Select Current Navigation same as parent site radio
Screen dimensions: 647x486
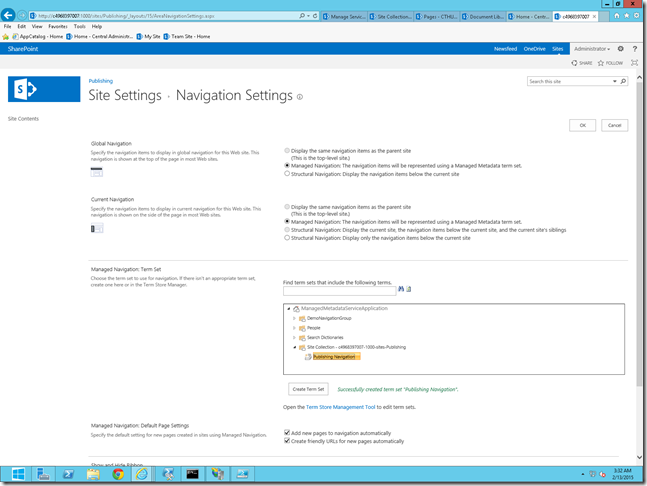[x=287, y=207]
